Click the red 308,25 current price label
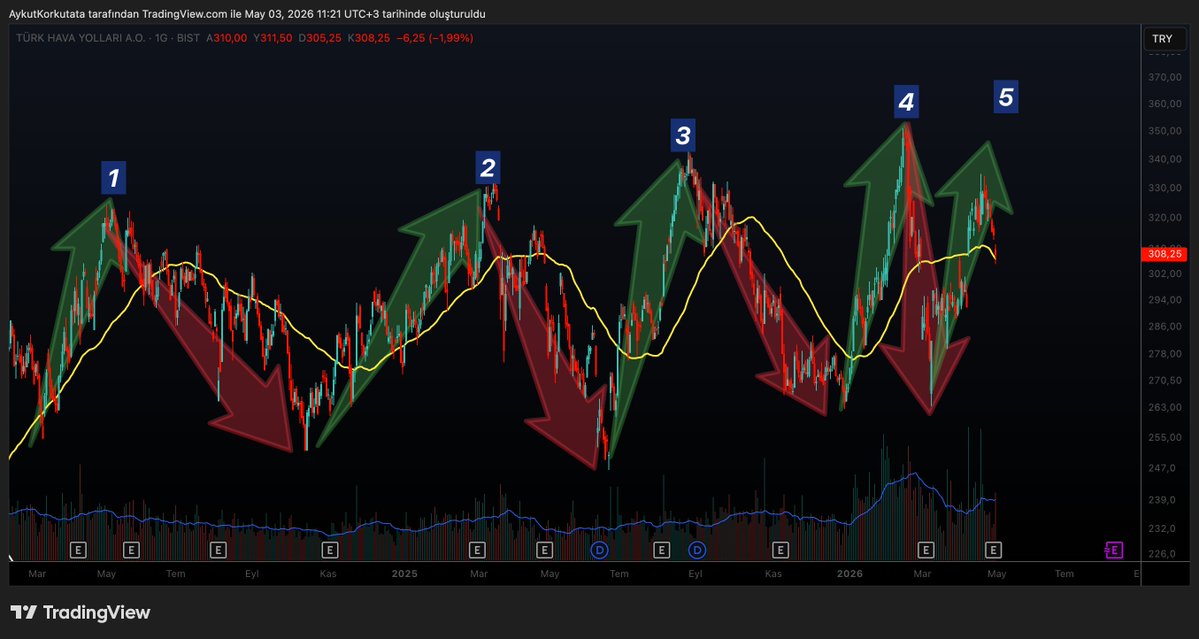The image size is (1199, 639). coord(1164,254)
